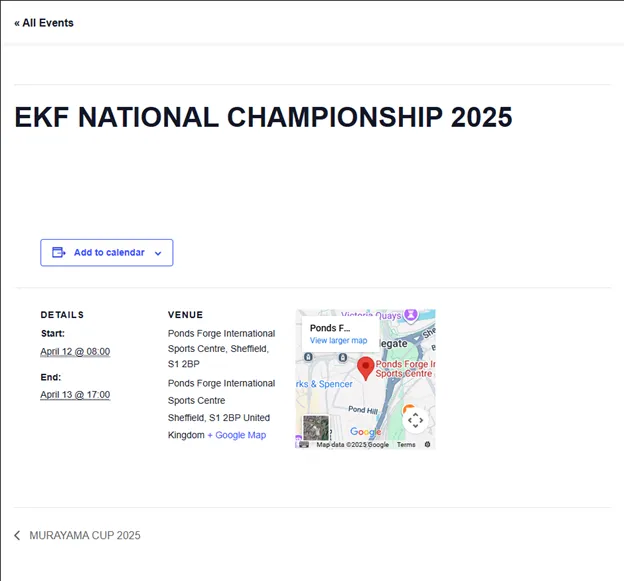The image size is (624, 581).
Task: Navigate to previous event Murayama Cup 2025
Action: [x=84, y=536]
